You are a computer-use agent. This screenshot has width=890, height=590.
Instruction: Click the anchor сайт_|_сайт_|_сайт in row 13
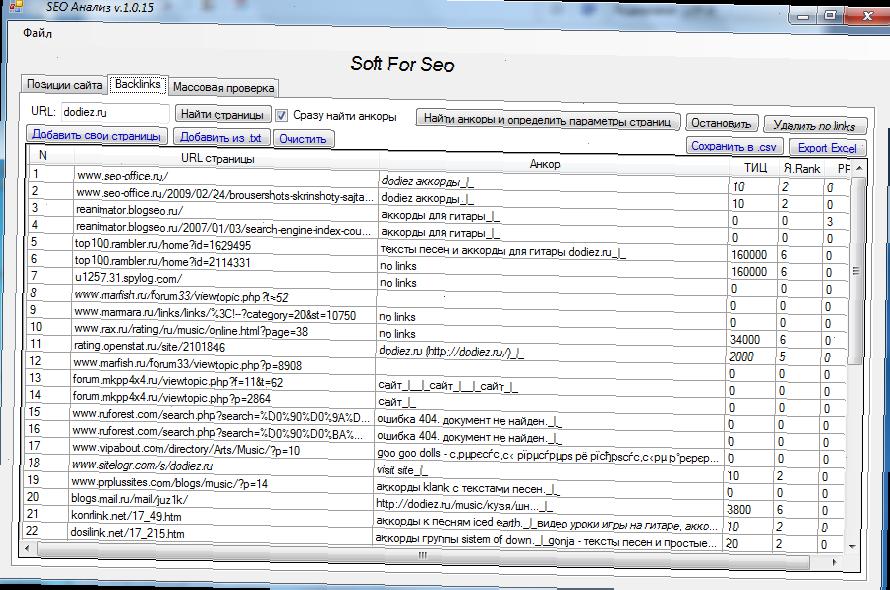tap(448, 386)
